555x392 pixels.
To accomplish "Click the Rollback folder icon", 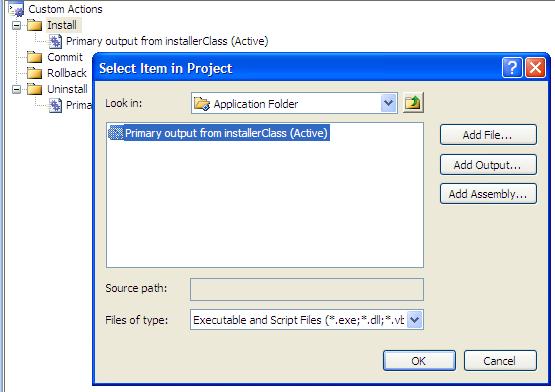I will [x=34, y=73].
